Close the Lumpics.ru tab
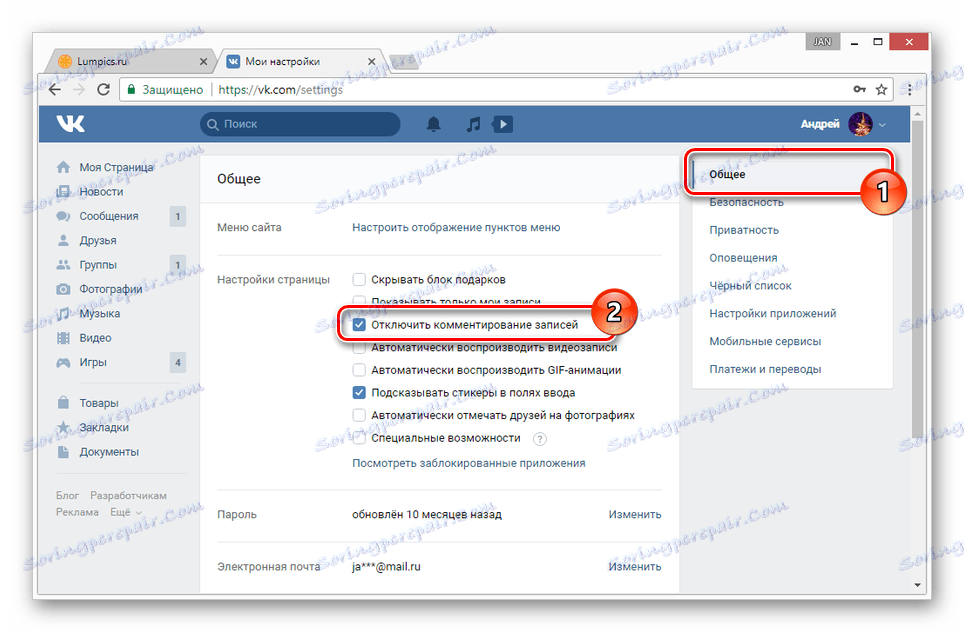 click(203, 61)
